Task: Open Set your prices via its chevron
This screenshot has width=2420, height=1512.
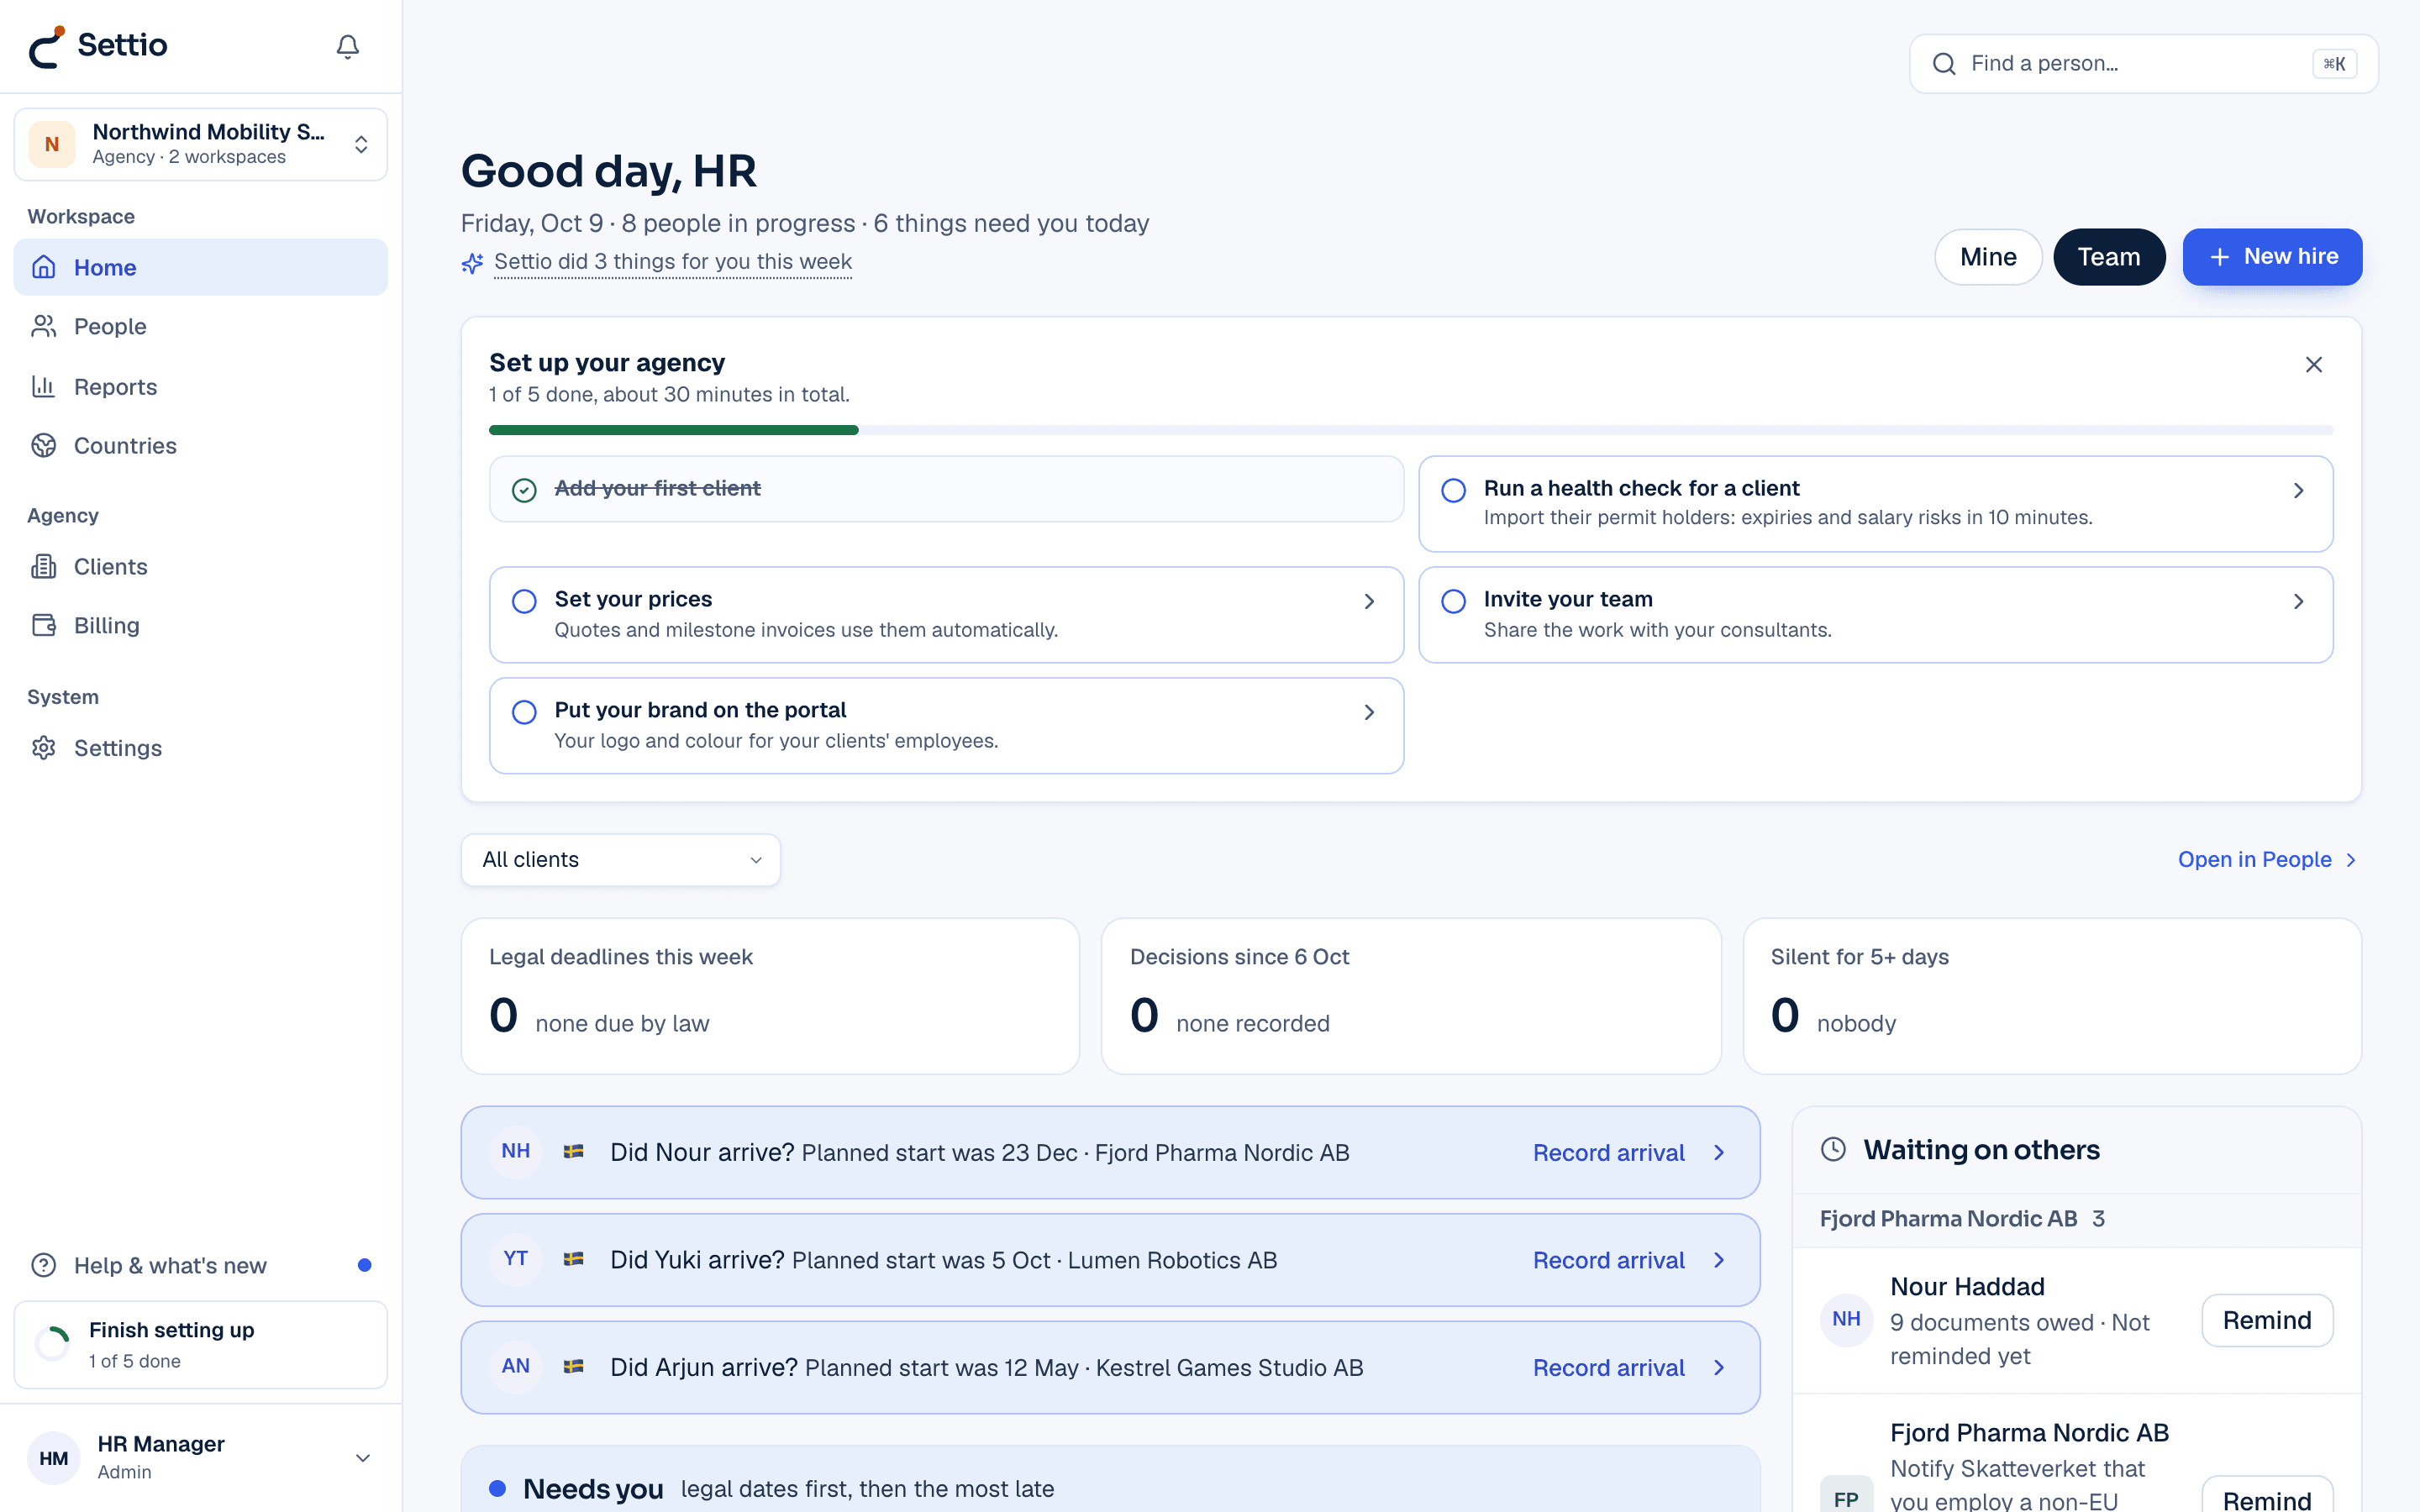Action: (x=1369, y=601)
